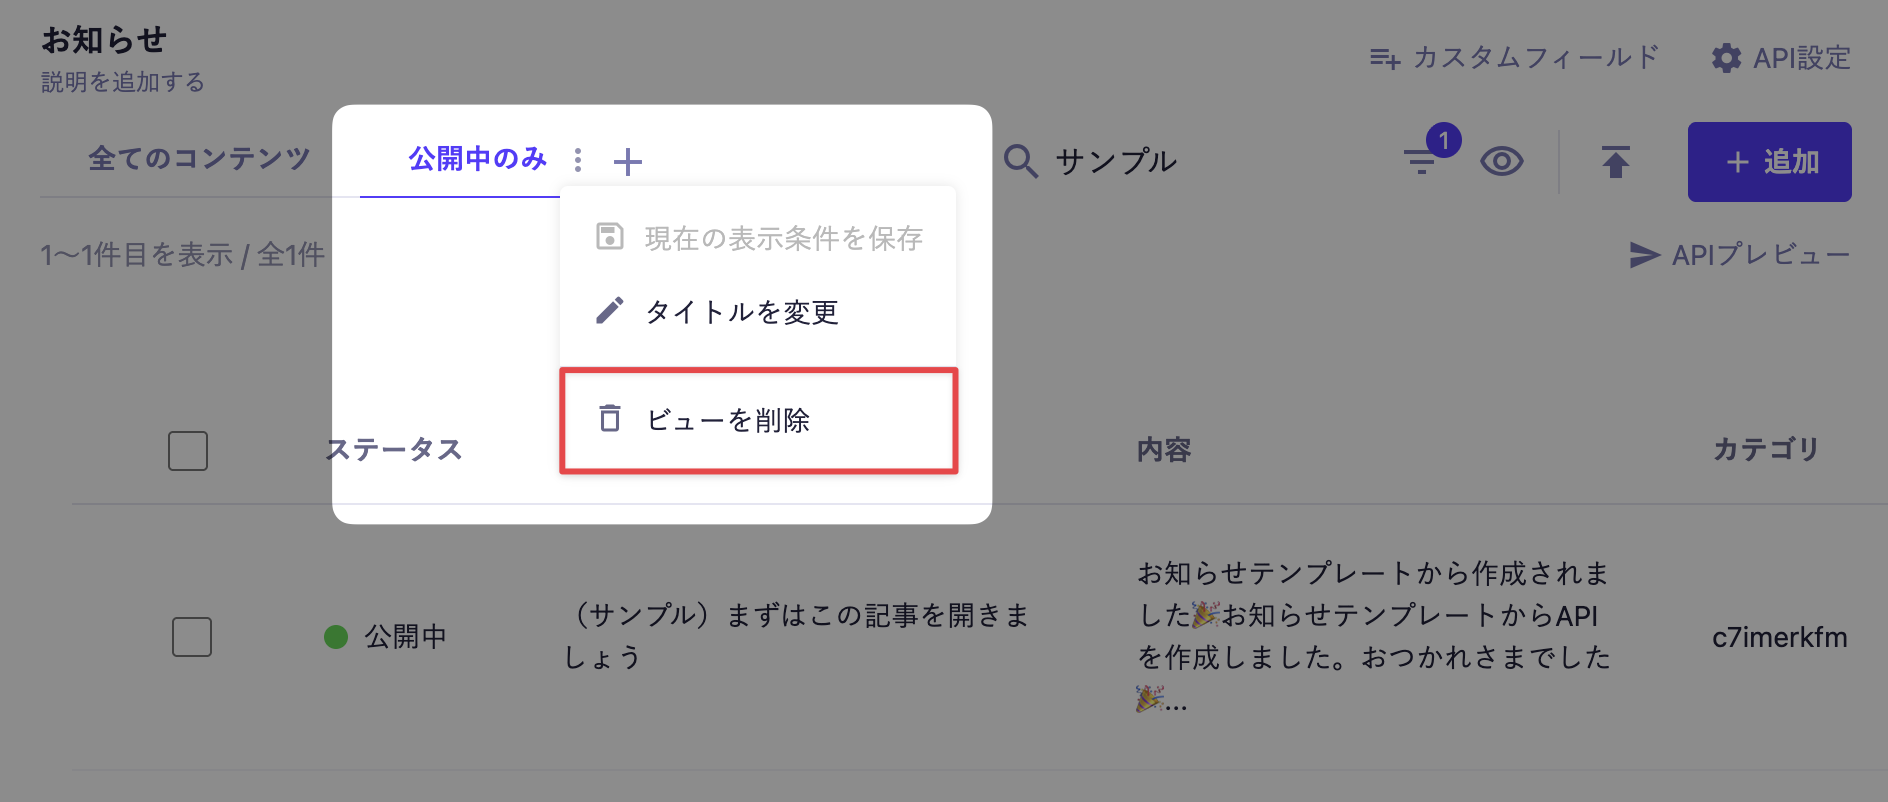
Task: Open カスタムフィールド custom fields
Action: [1514, 58]
